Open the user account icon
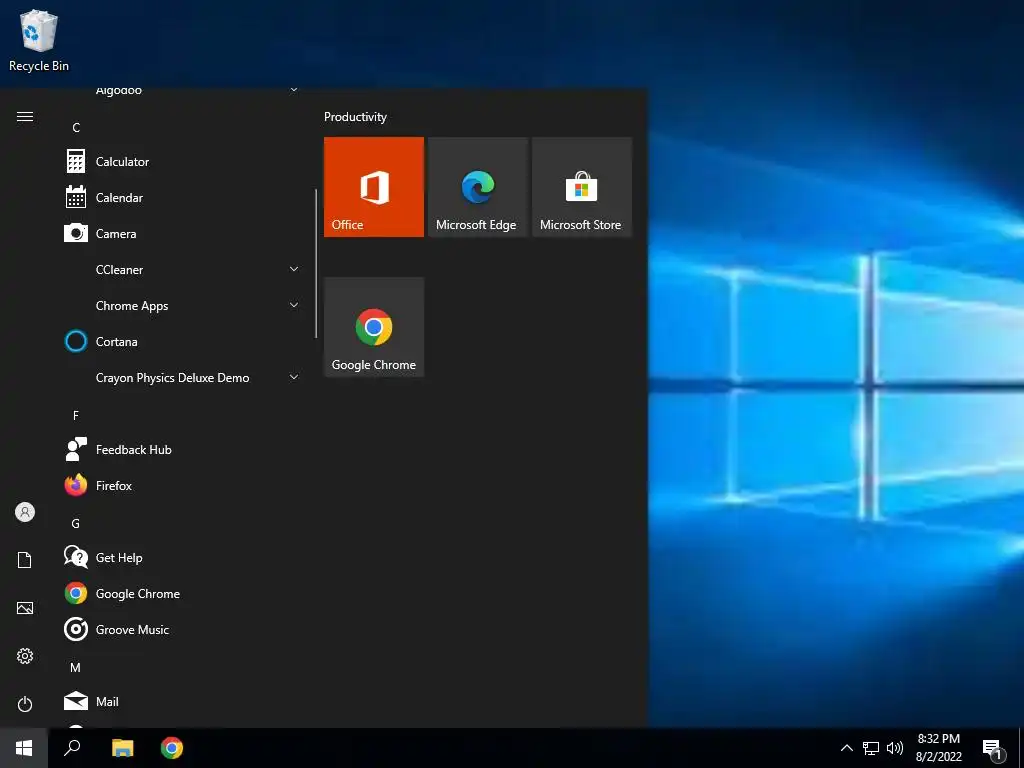1024x768 pixels. [25, 512]
